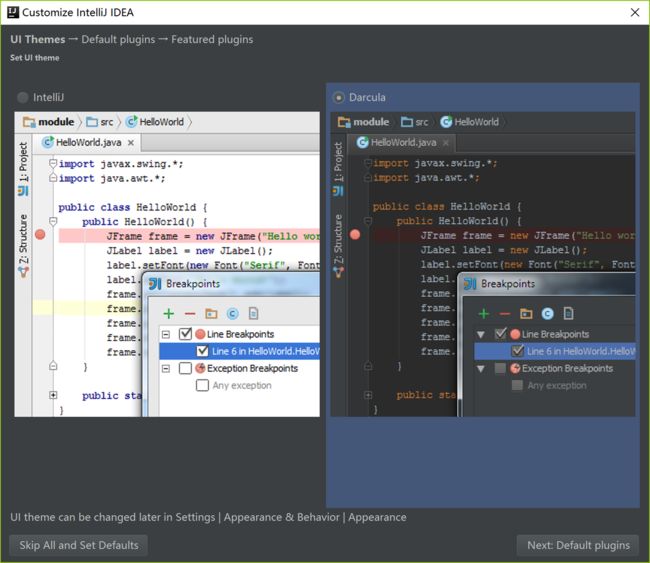Open the Project tool tab in Darcula preview
This screenshot has height=563, width=650.
338,169
